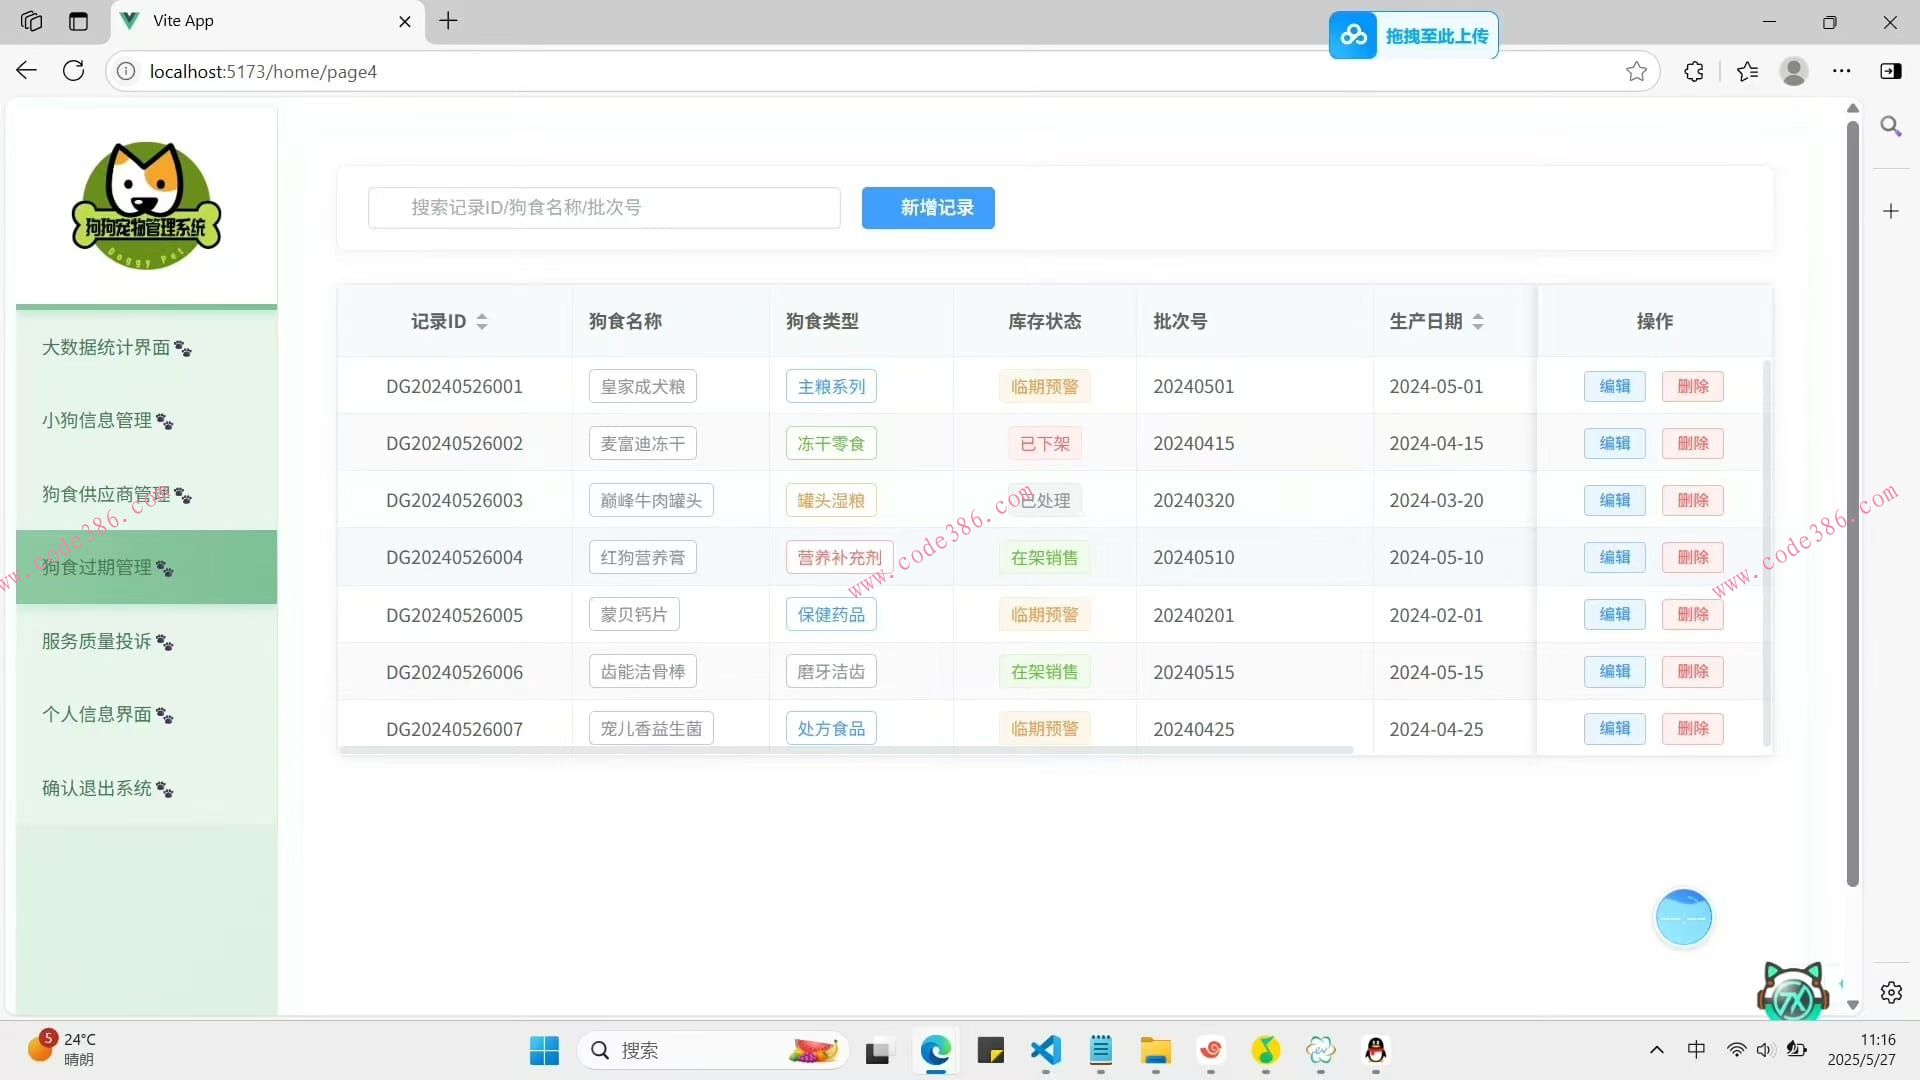The width and height of the screenshot is (1920, 1080).
Task: Add current page to favorites star
Action: pyautogui.click(x=1636, y=71)
